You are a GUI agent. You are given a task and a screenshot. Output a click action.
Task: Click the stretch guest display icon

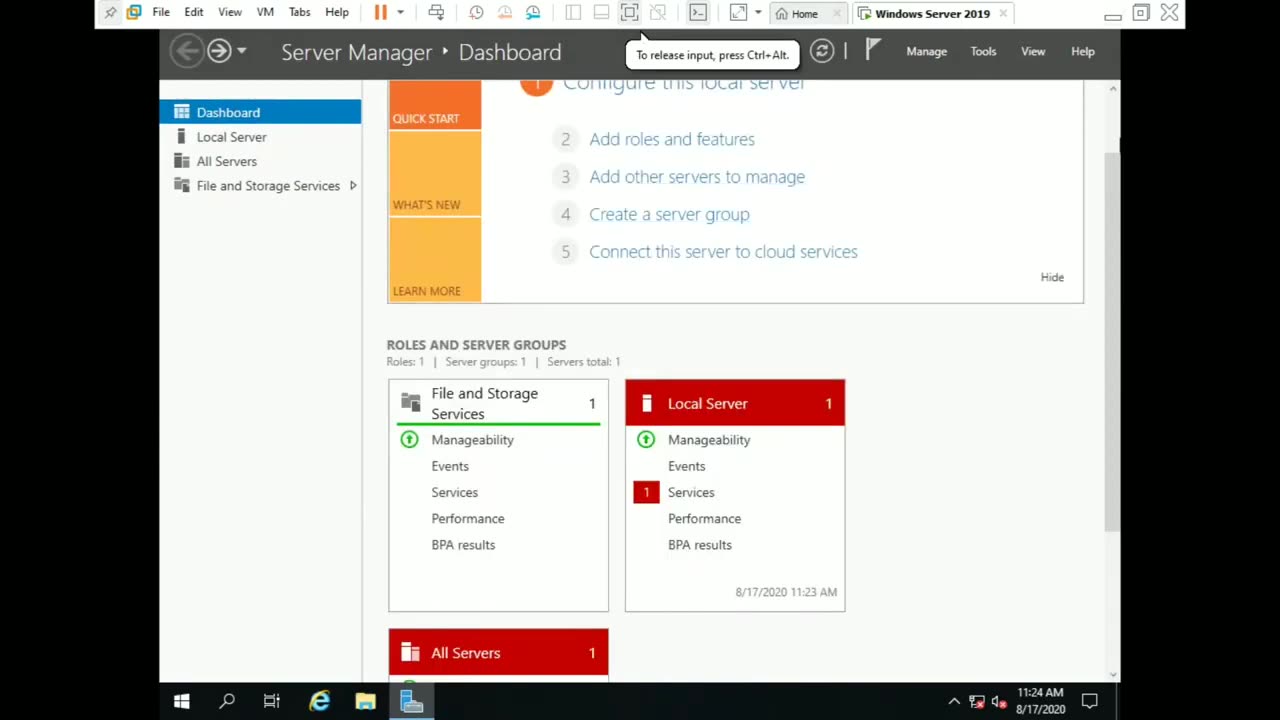tap(738, 13)
